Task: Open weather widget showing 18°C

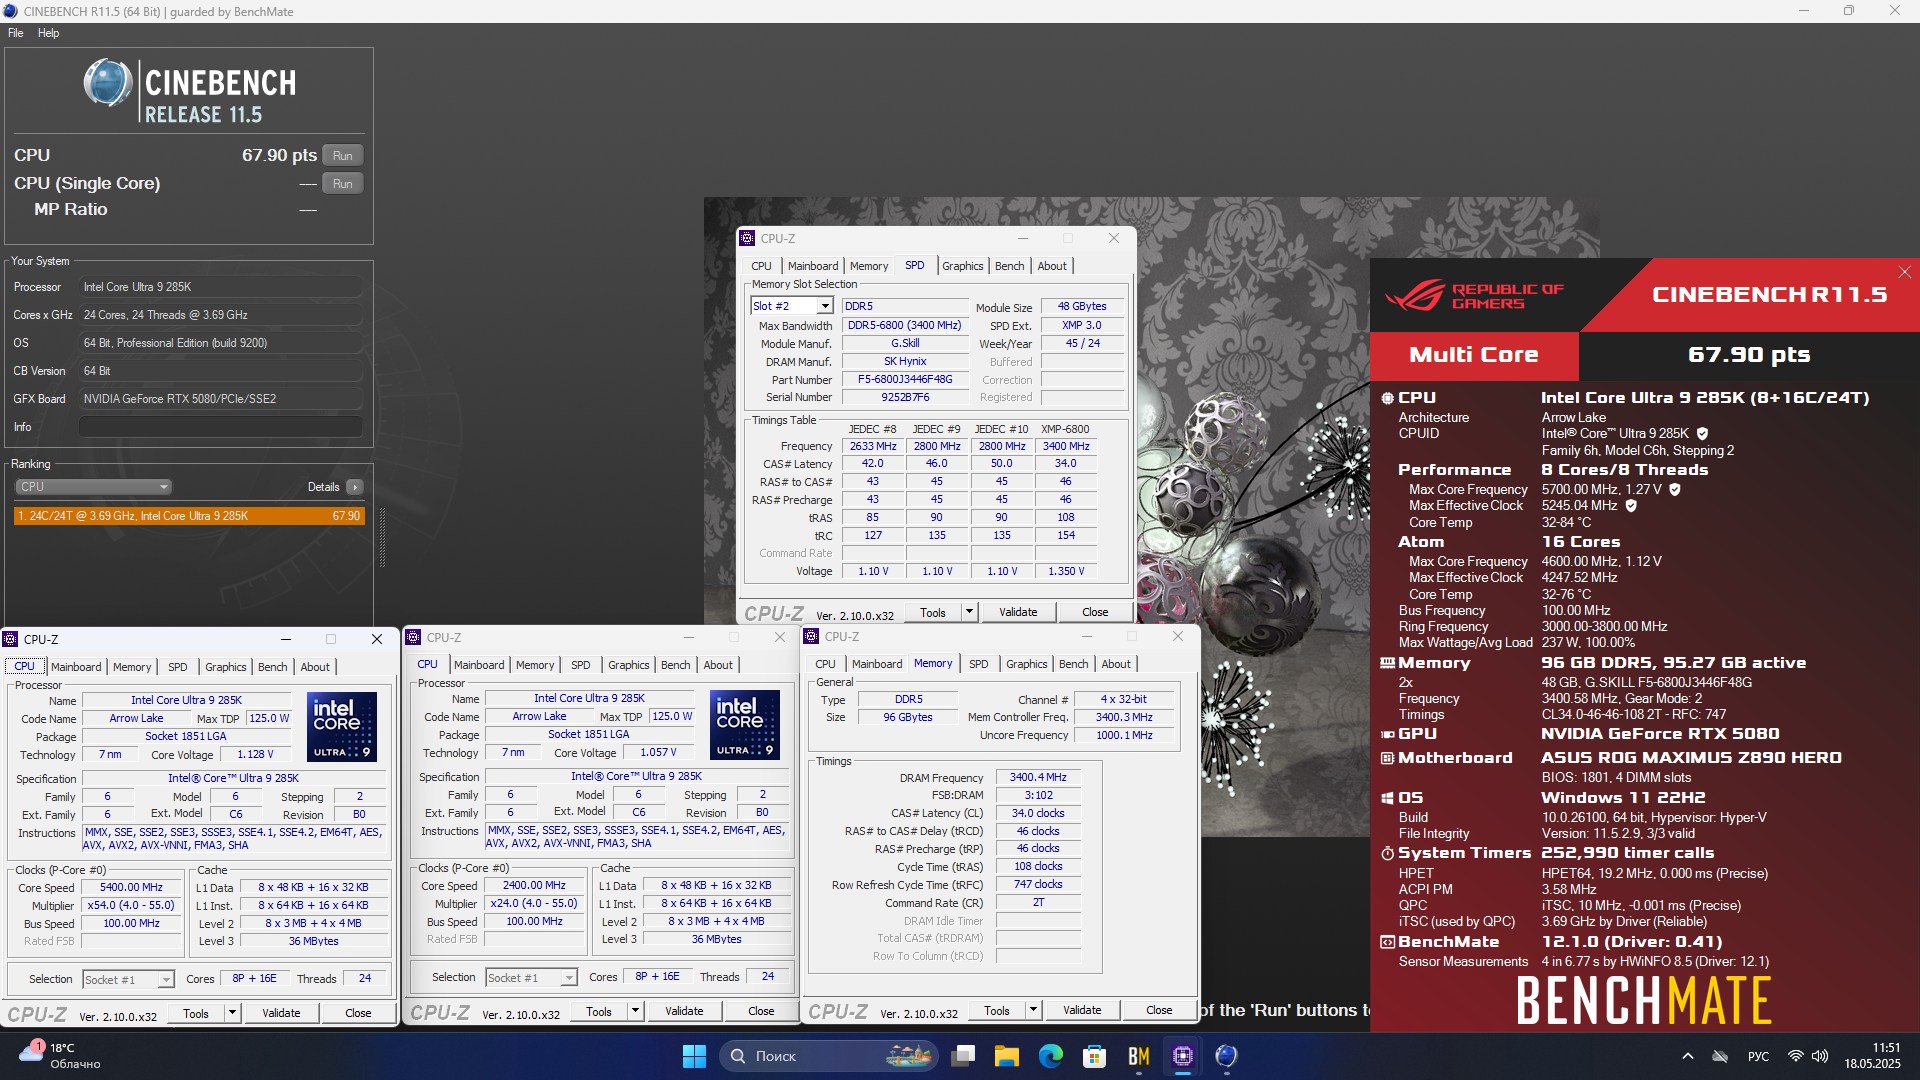Action: pyautogui.click(x=62, y=1056)
